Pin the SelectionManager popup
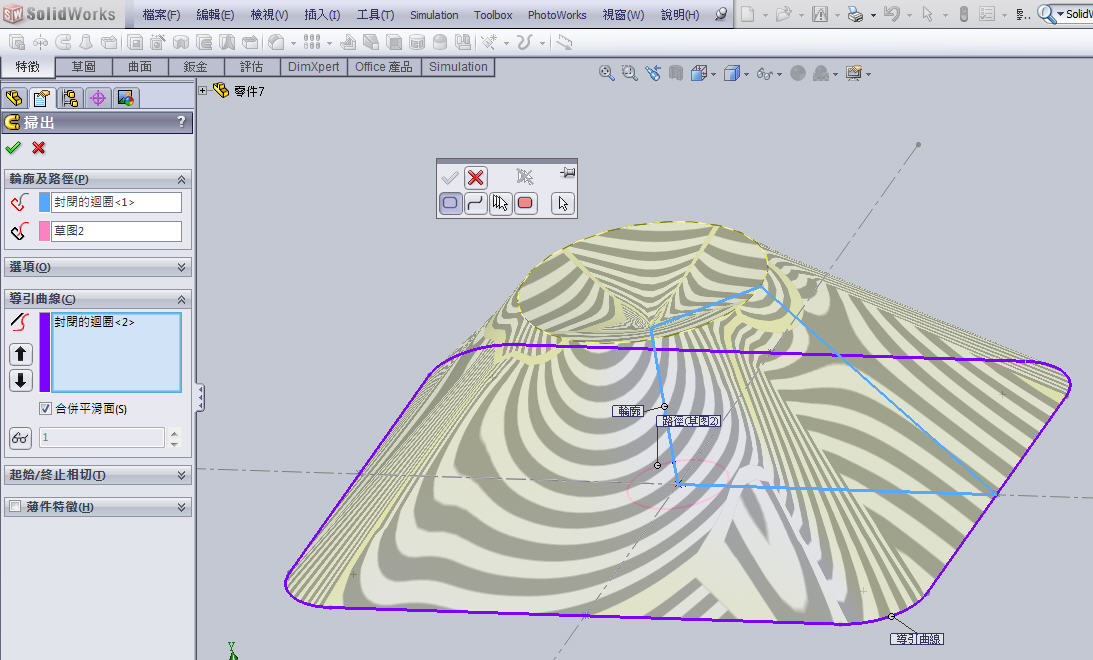The image size is (1093, 660). [x=567, y=172]
